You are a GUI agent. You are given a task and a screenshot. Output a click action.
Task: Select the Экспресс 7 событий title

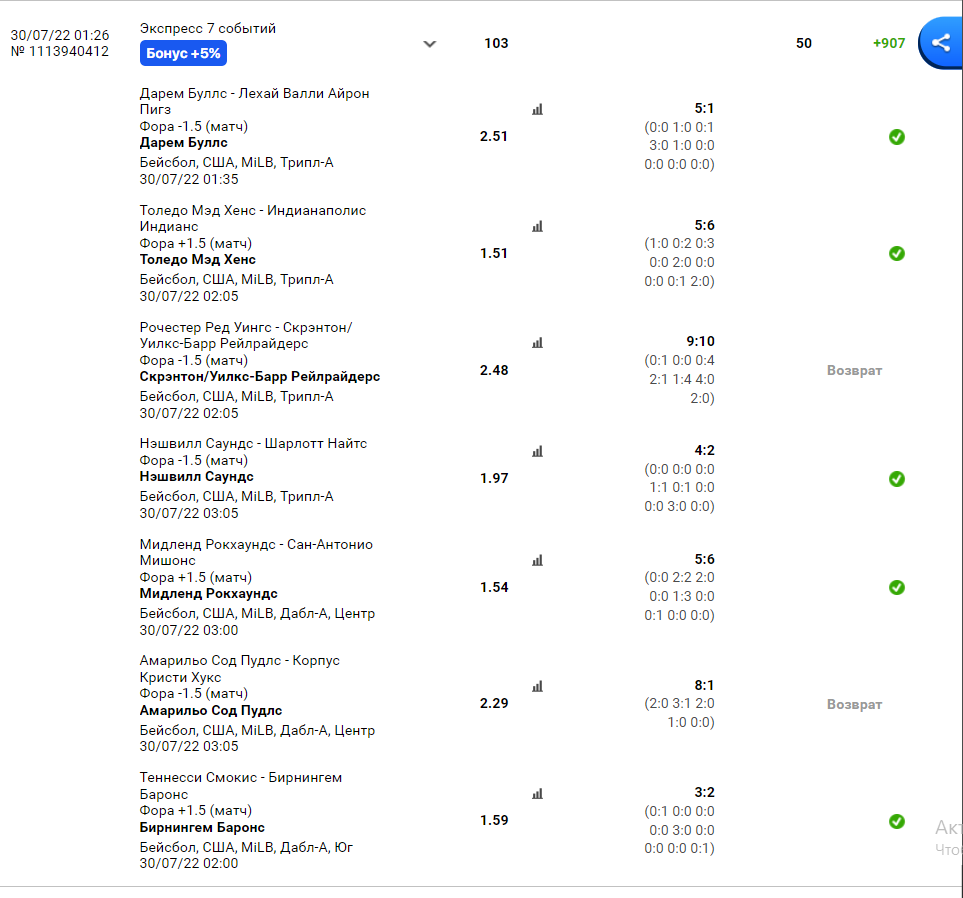click(x=208, y=28)
